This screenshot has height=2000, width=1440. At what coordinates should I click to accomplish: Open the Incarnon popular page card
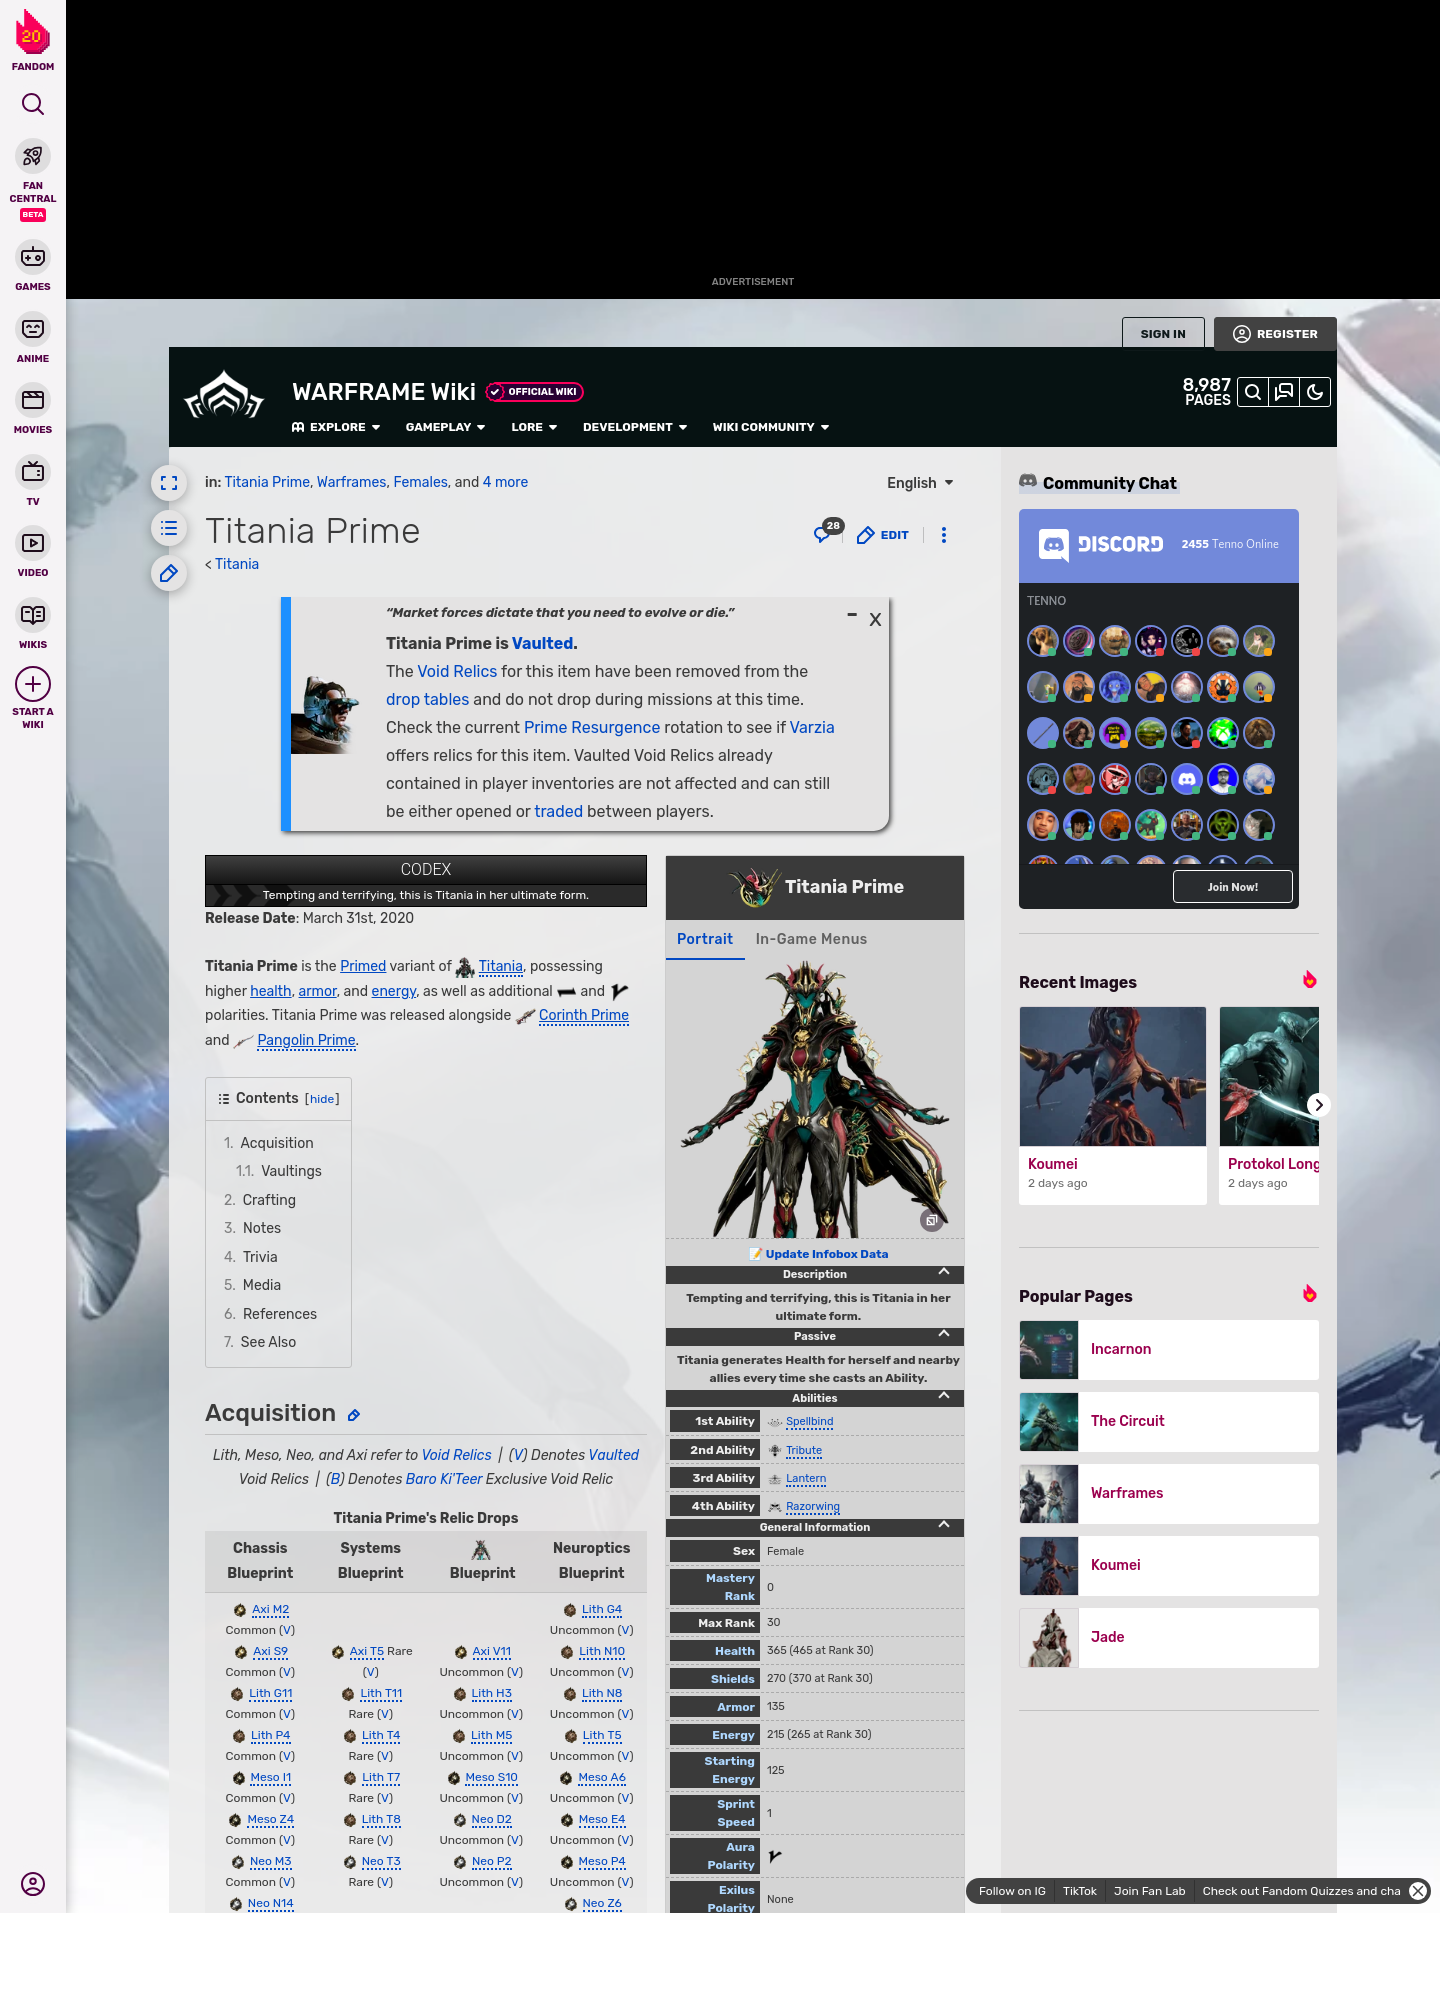1169,1349
